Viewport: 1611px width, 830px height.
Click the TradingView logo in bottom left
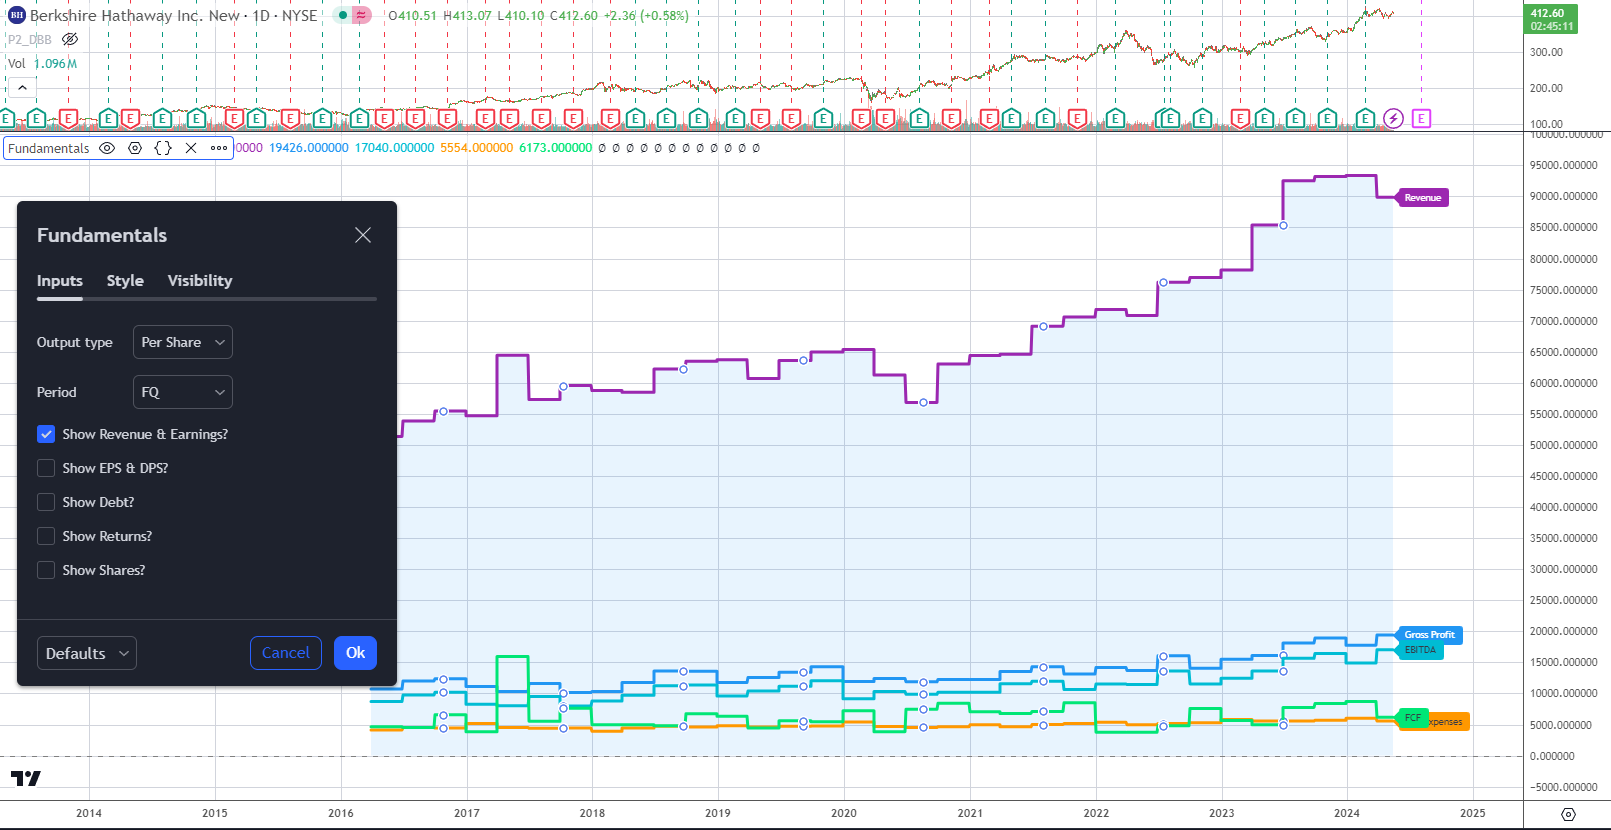click(x=26, y=778)
